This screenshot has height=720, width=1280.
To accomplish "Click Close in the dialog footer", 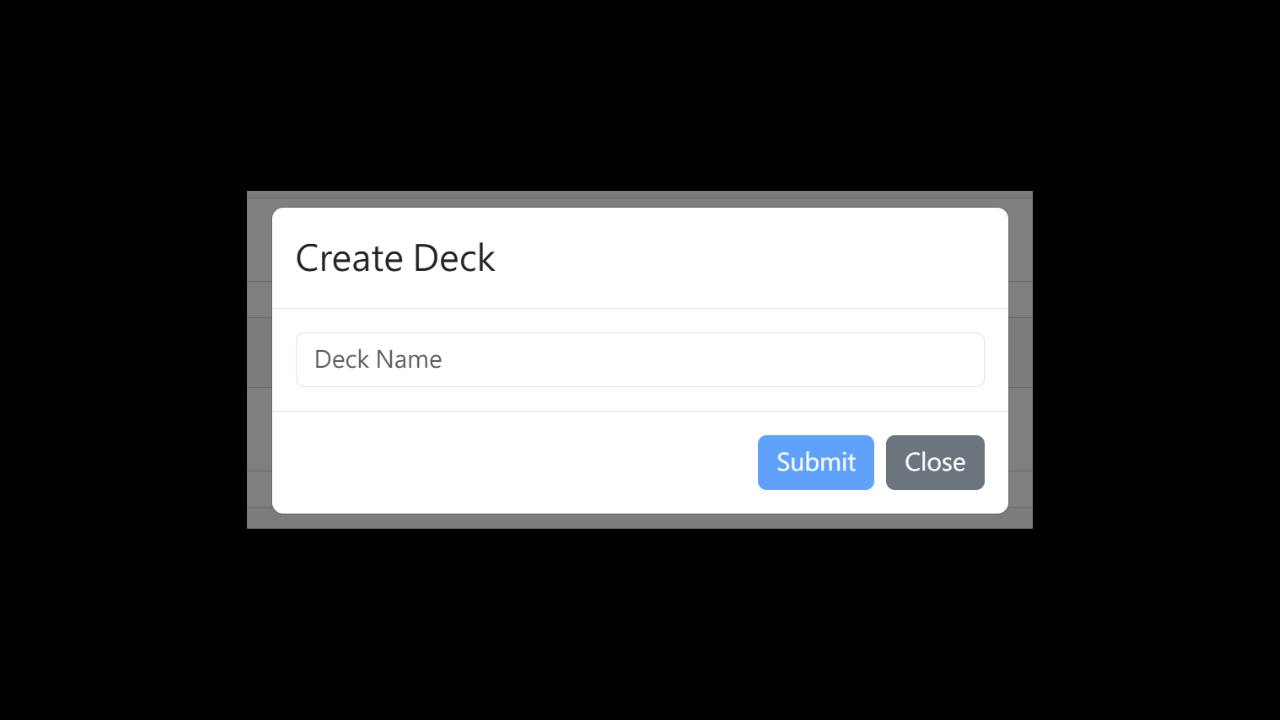I will tap(934, 462).
